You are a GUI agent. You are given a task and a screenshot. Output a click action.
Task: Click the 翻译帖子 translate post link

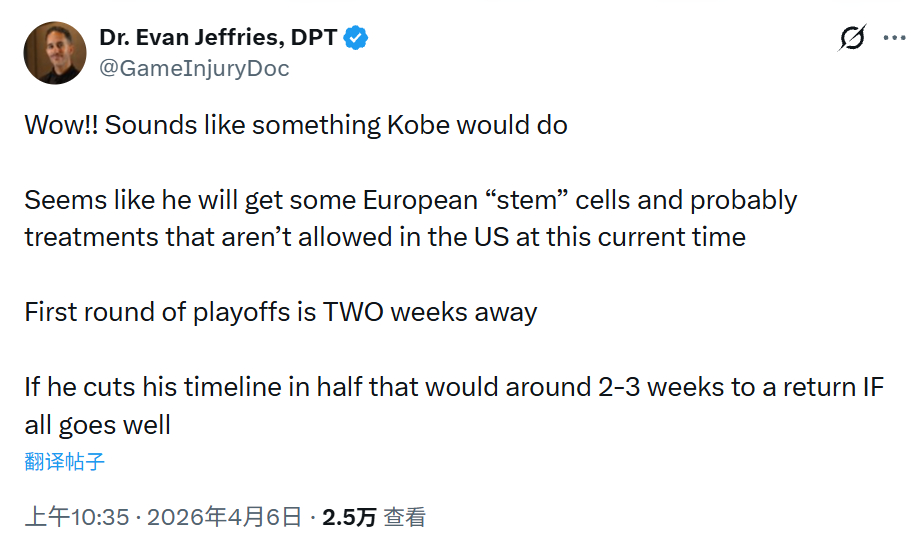(65, 461)
